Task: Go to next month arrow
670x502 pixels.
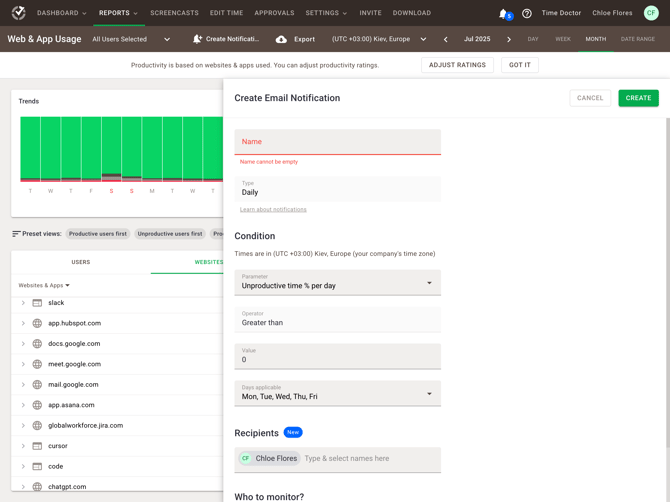Action: tap(508, 39)
